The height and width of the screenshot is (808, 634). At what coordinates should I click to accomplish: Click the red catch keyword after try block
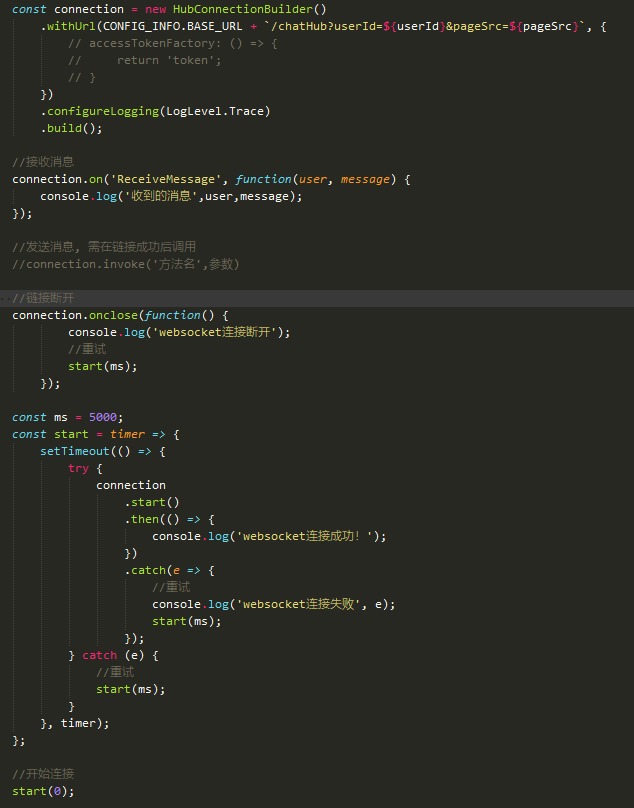tap(99, 655)
